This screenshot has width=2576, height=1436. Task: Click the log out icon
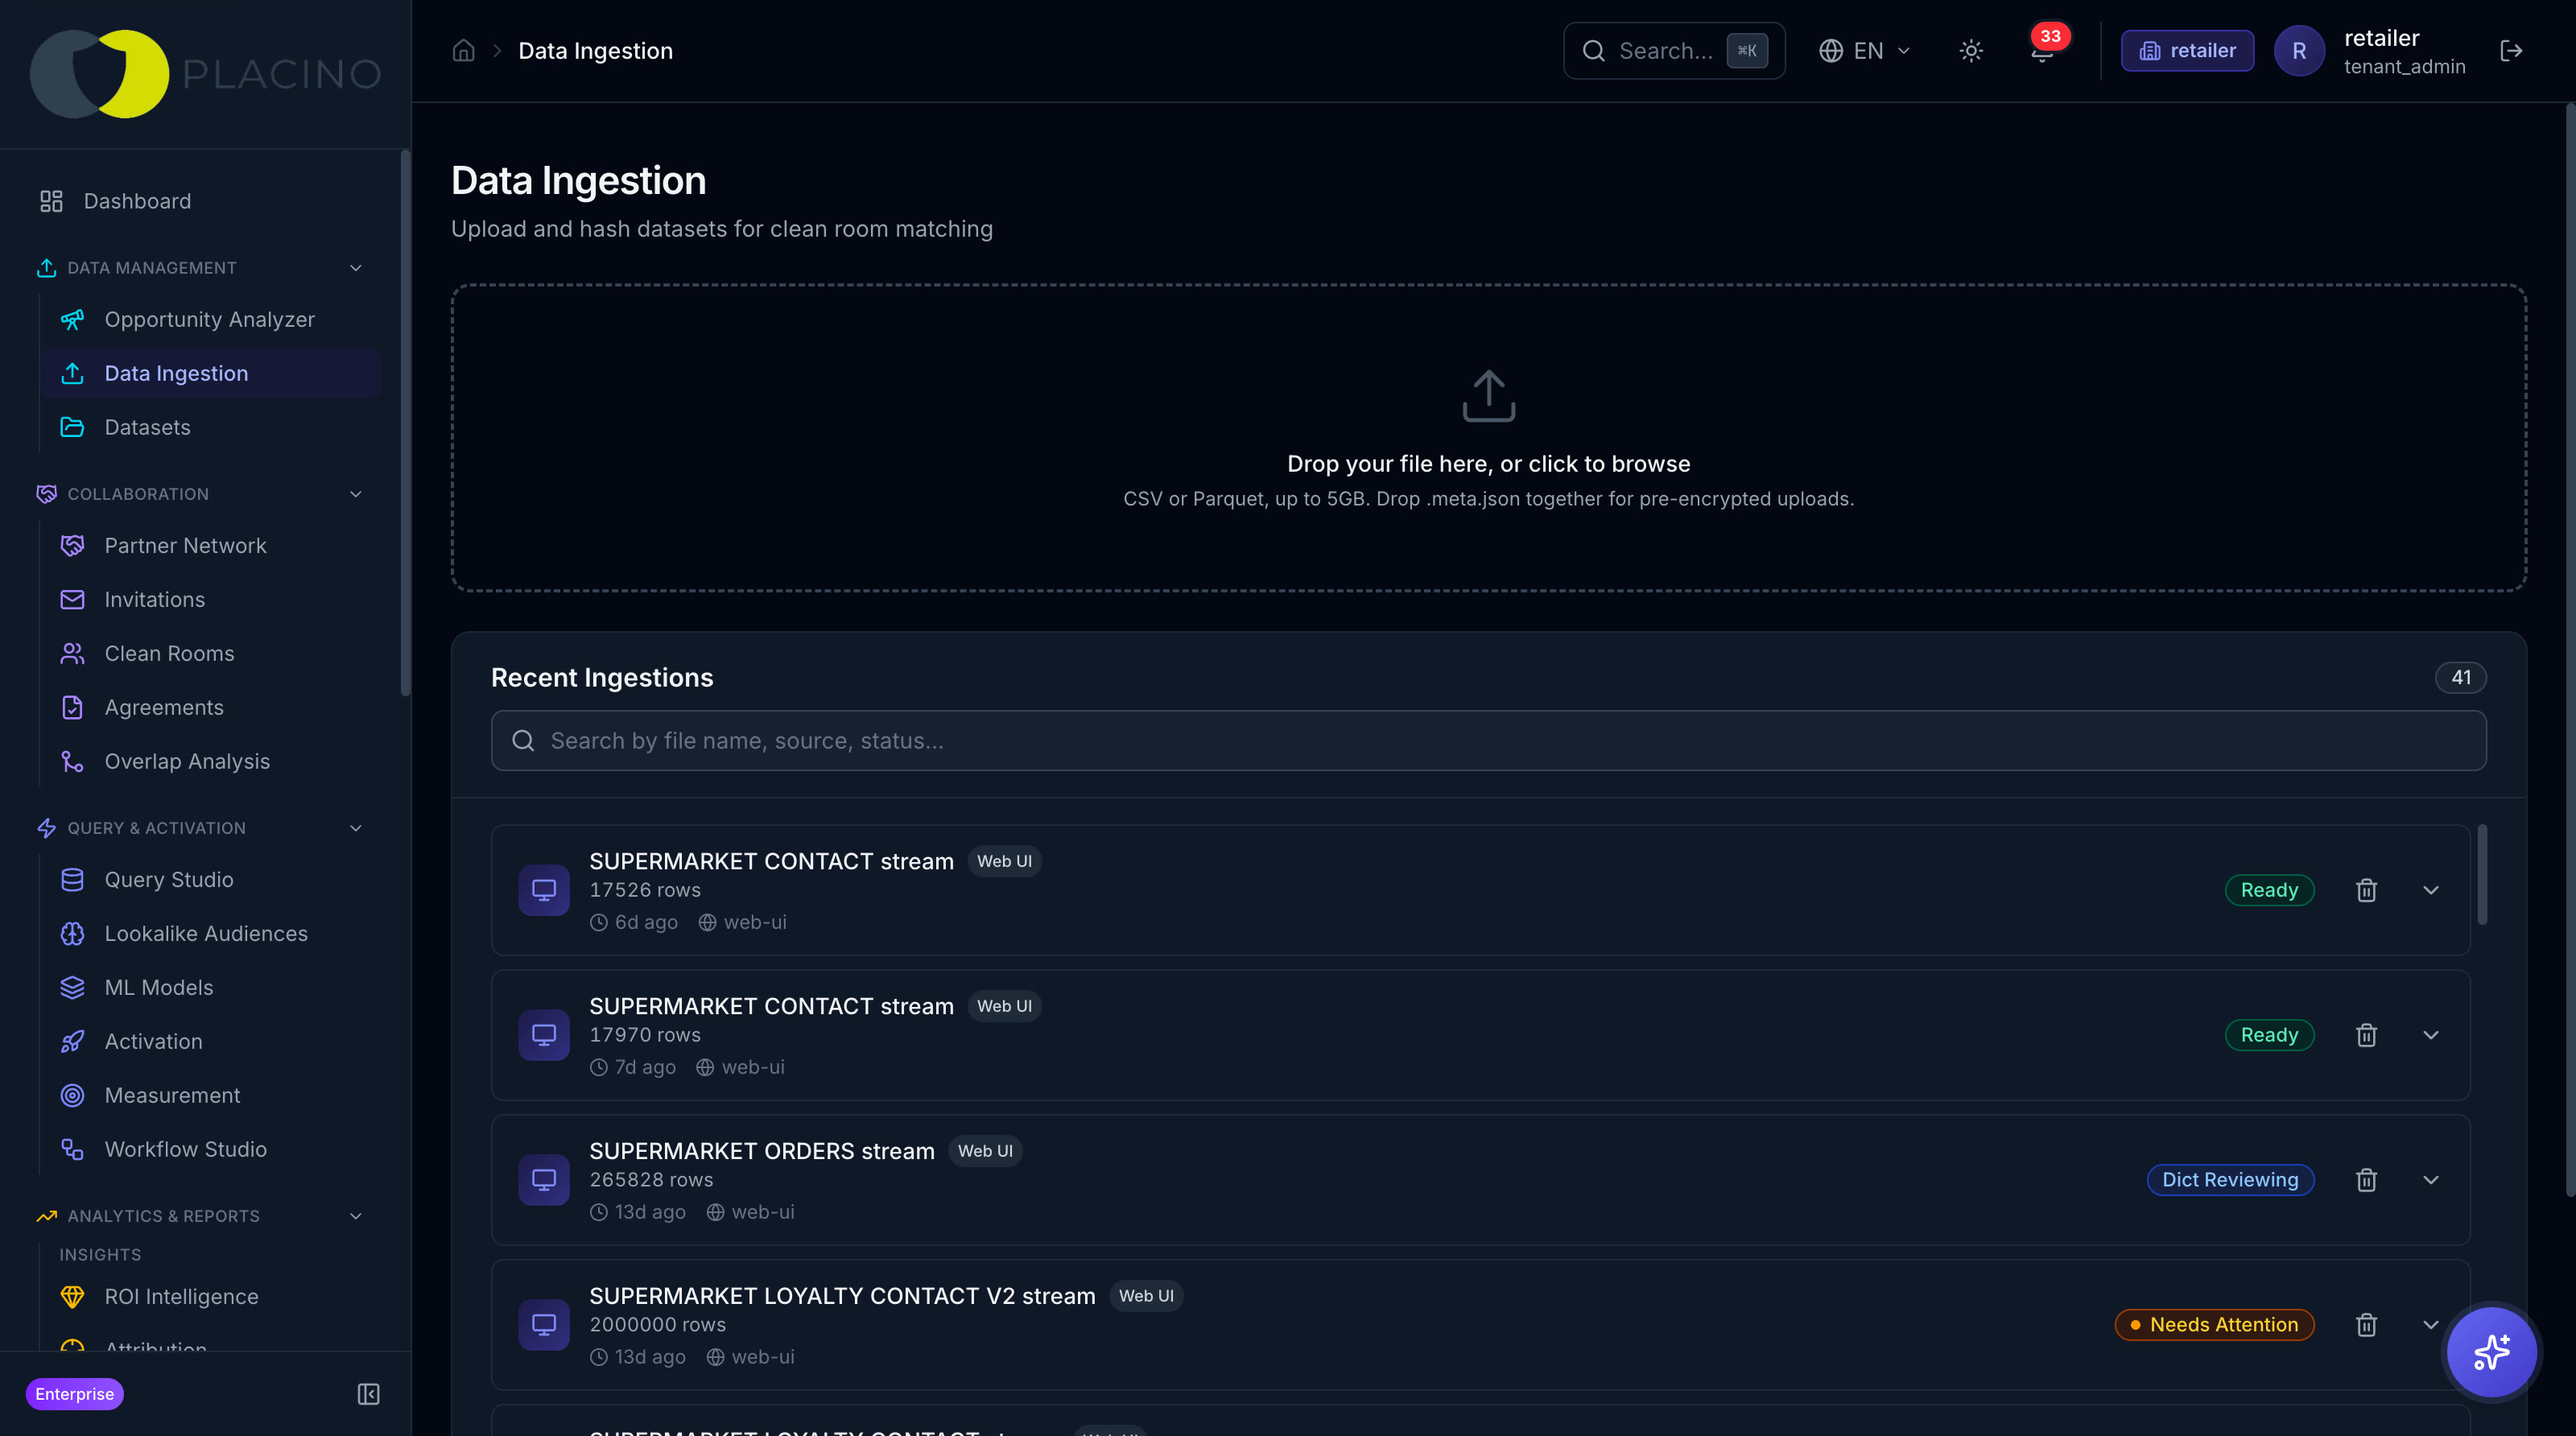pos(2510,51)
